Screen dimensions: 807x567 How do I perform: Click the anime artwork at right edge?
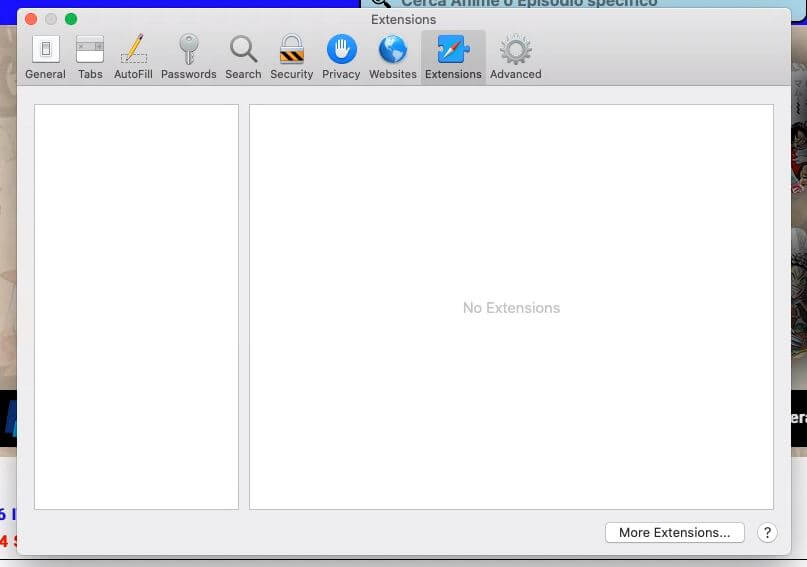797,200
